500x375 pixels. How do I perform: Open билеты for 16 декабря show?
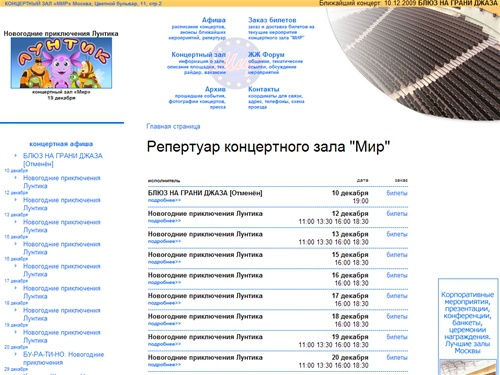point(397,275)
